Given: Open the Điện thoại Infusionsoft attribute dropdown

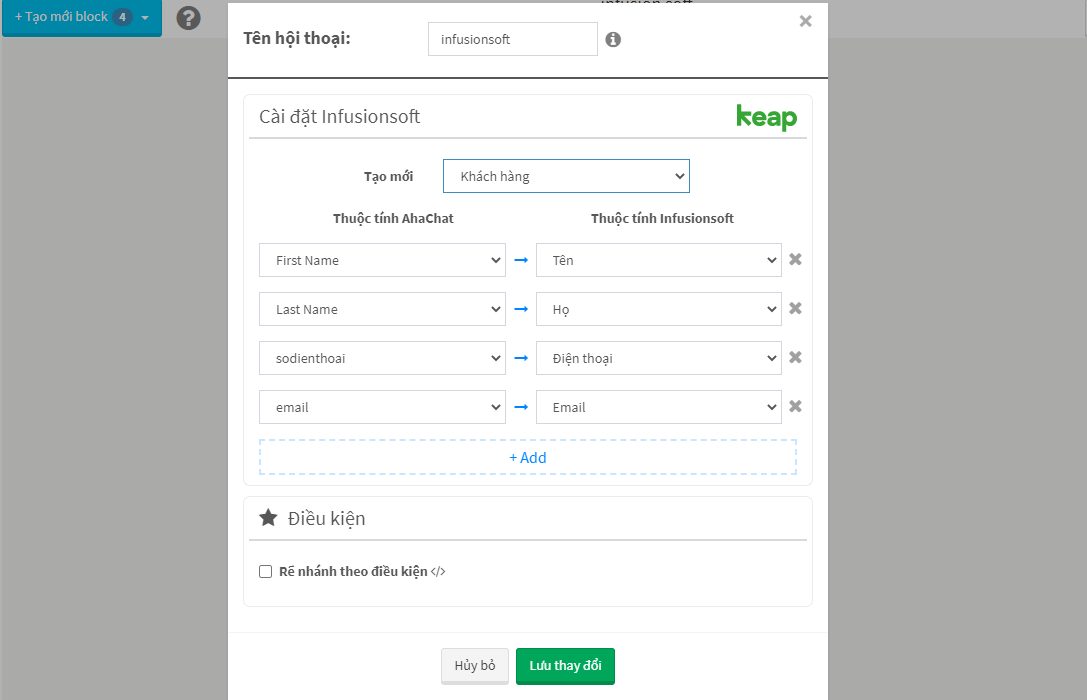Looking at the screenshot, I should tap(659, 358).
